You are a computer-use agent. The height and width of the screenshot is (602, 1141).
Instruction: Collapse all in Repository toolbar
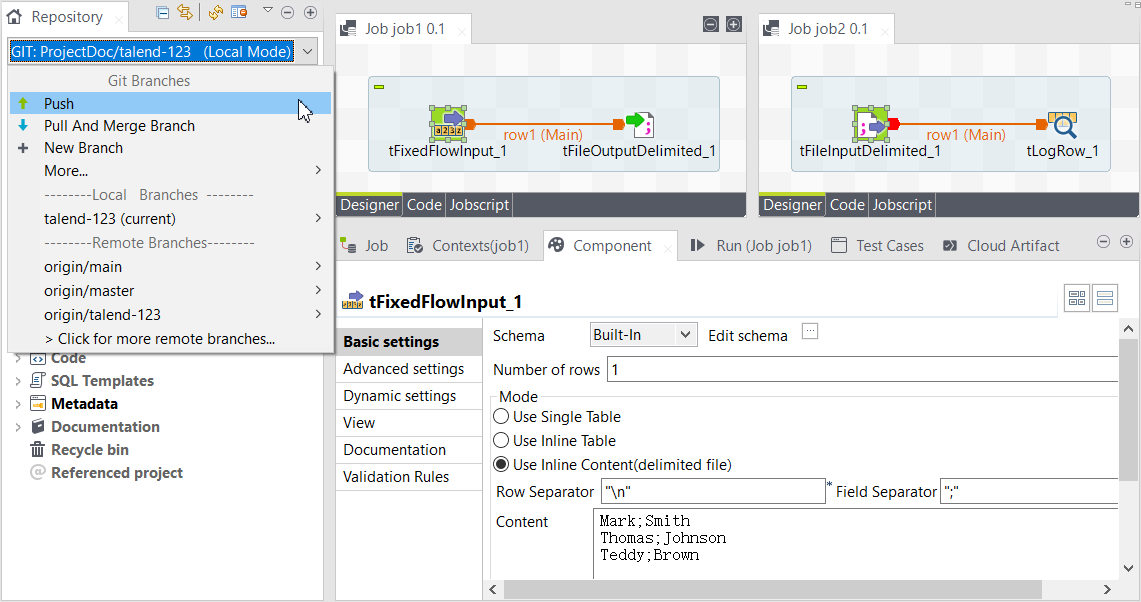click(x=163, y=12)
